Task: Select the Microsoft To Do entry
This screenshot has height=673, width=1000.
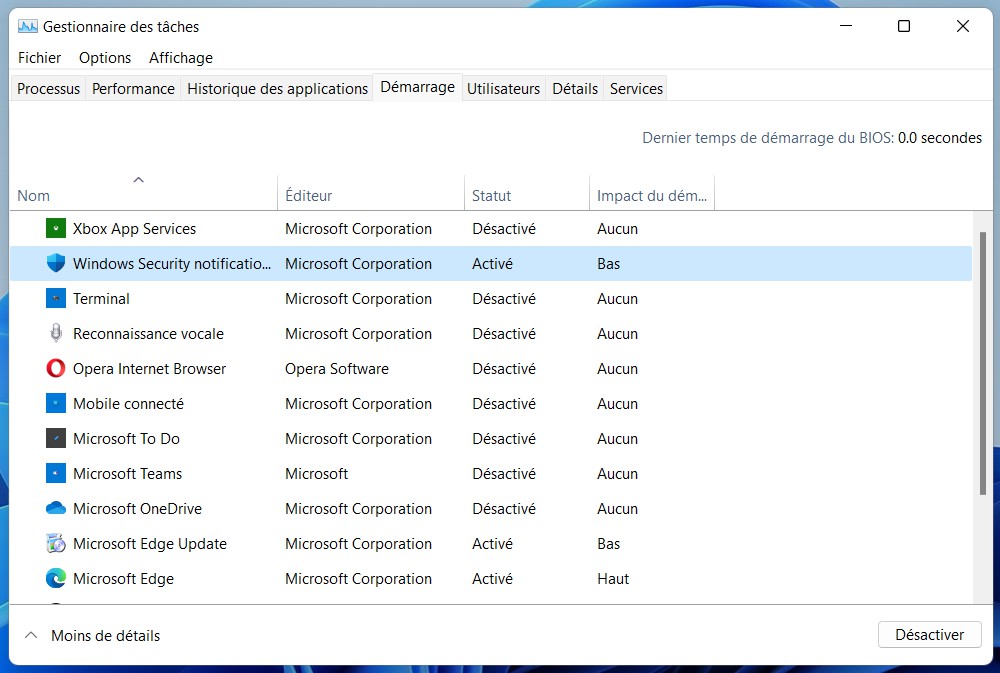Action: coord(126,439)
